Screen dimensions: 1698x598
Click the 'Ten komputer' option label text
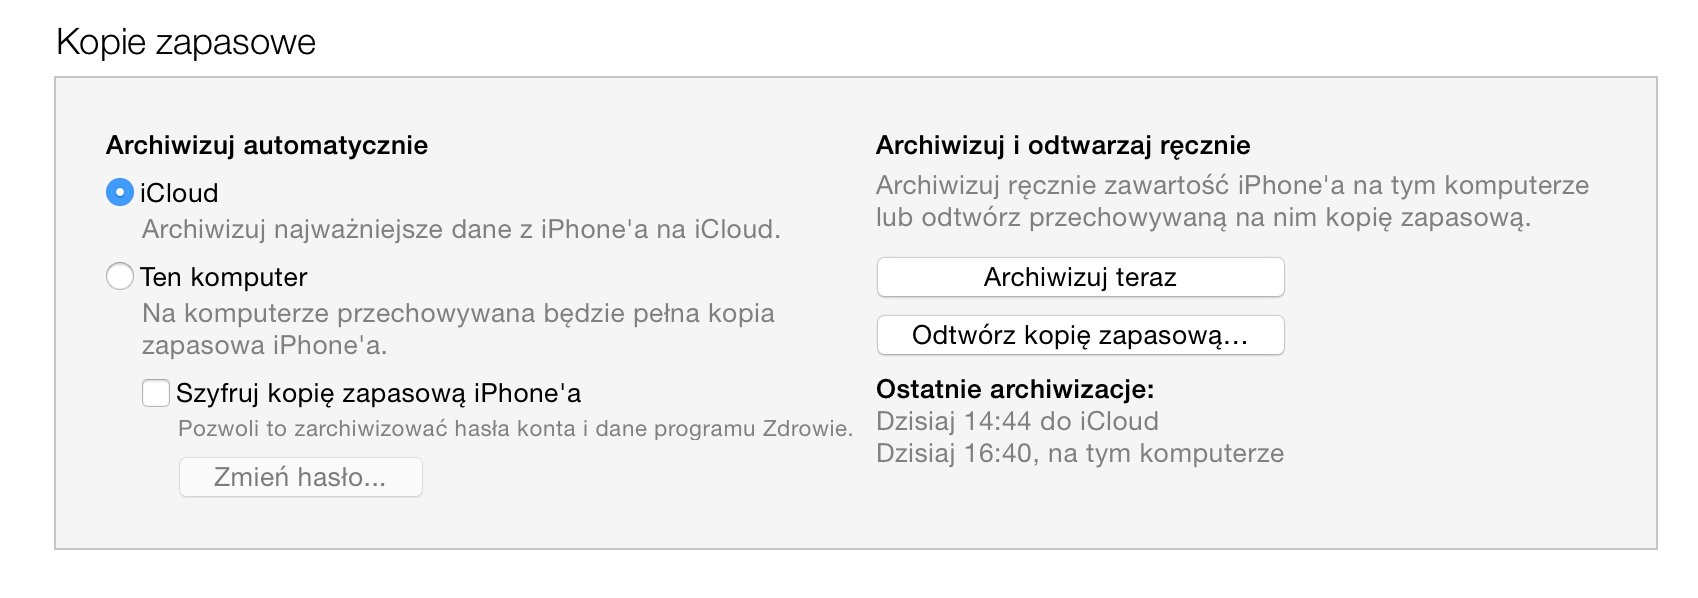tap(224, 277)
